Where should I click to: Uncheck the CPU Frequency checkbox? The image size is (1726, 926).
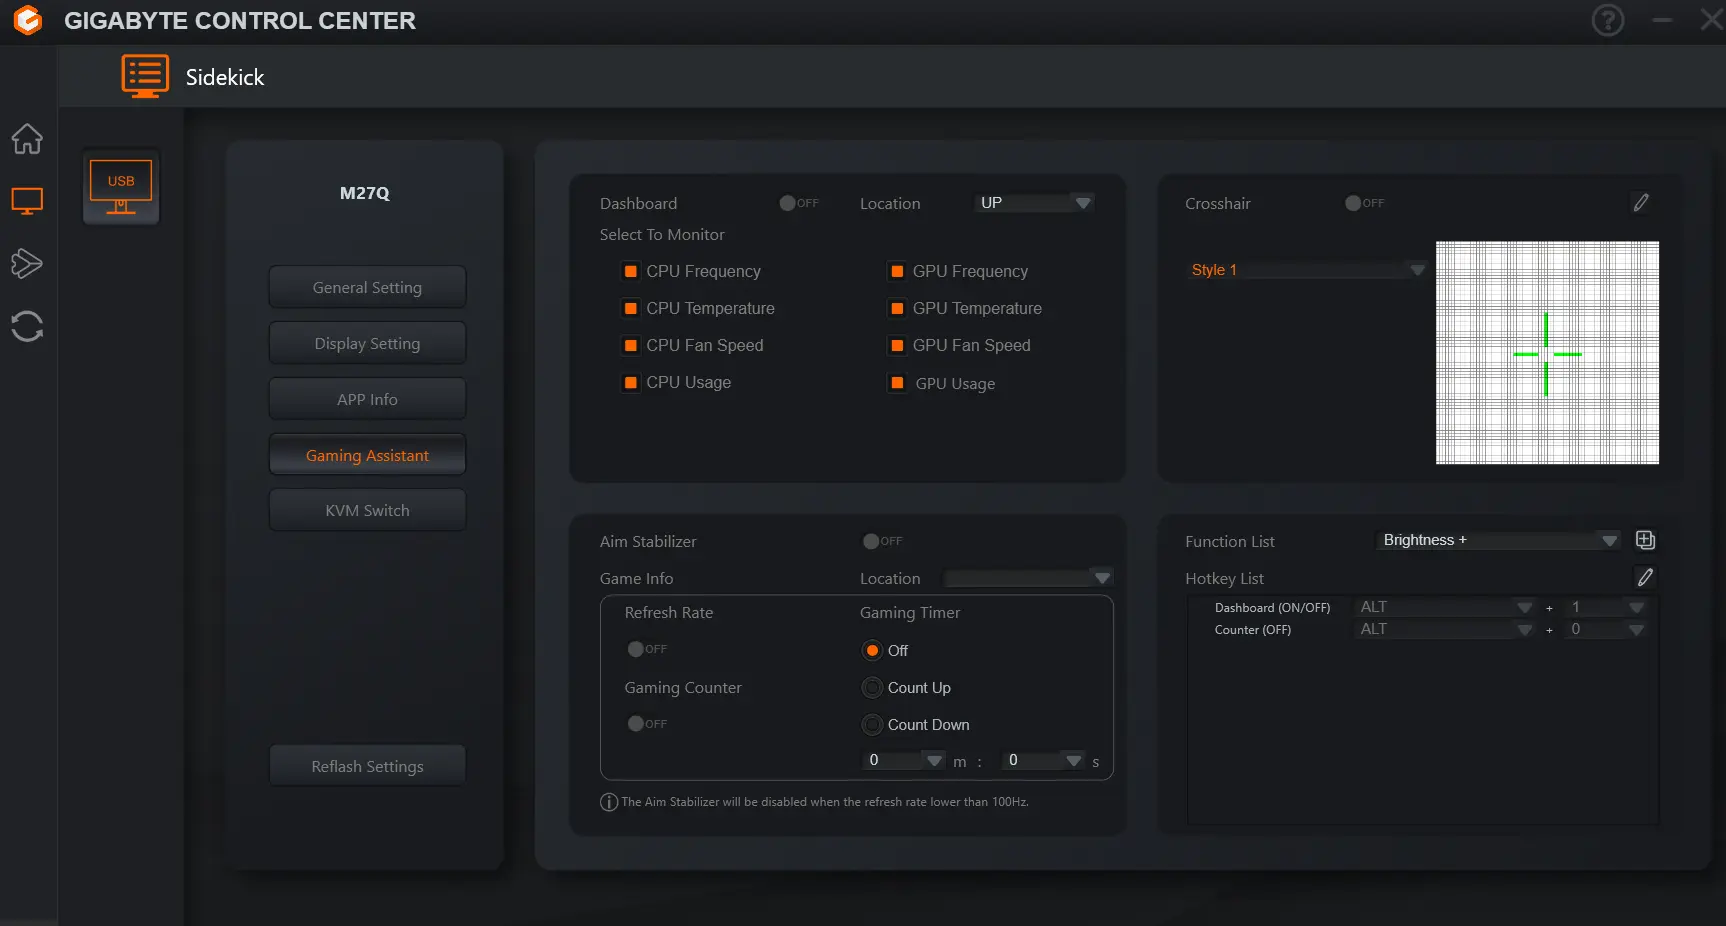[631, 271]
